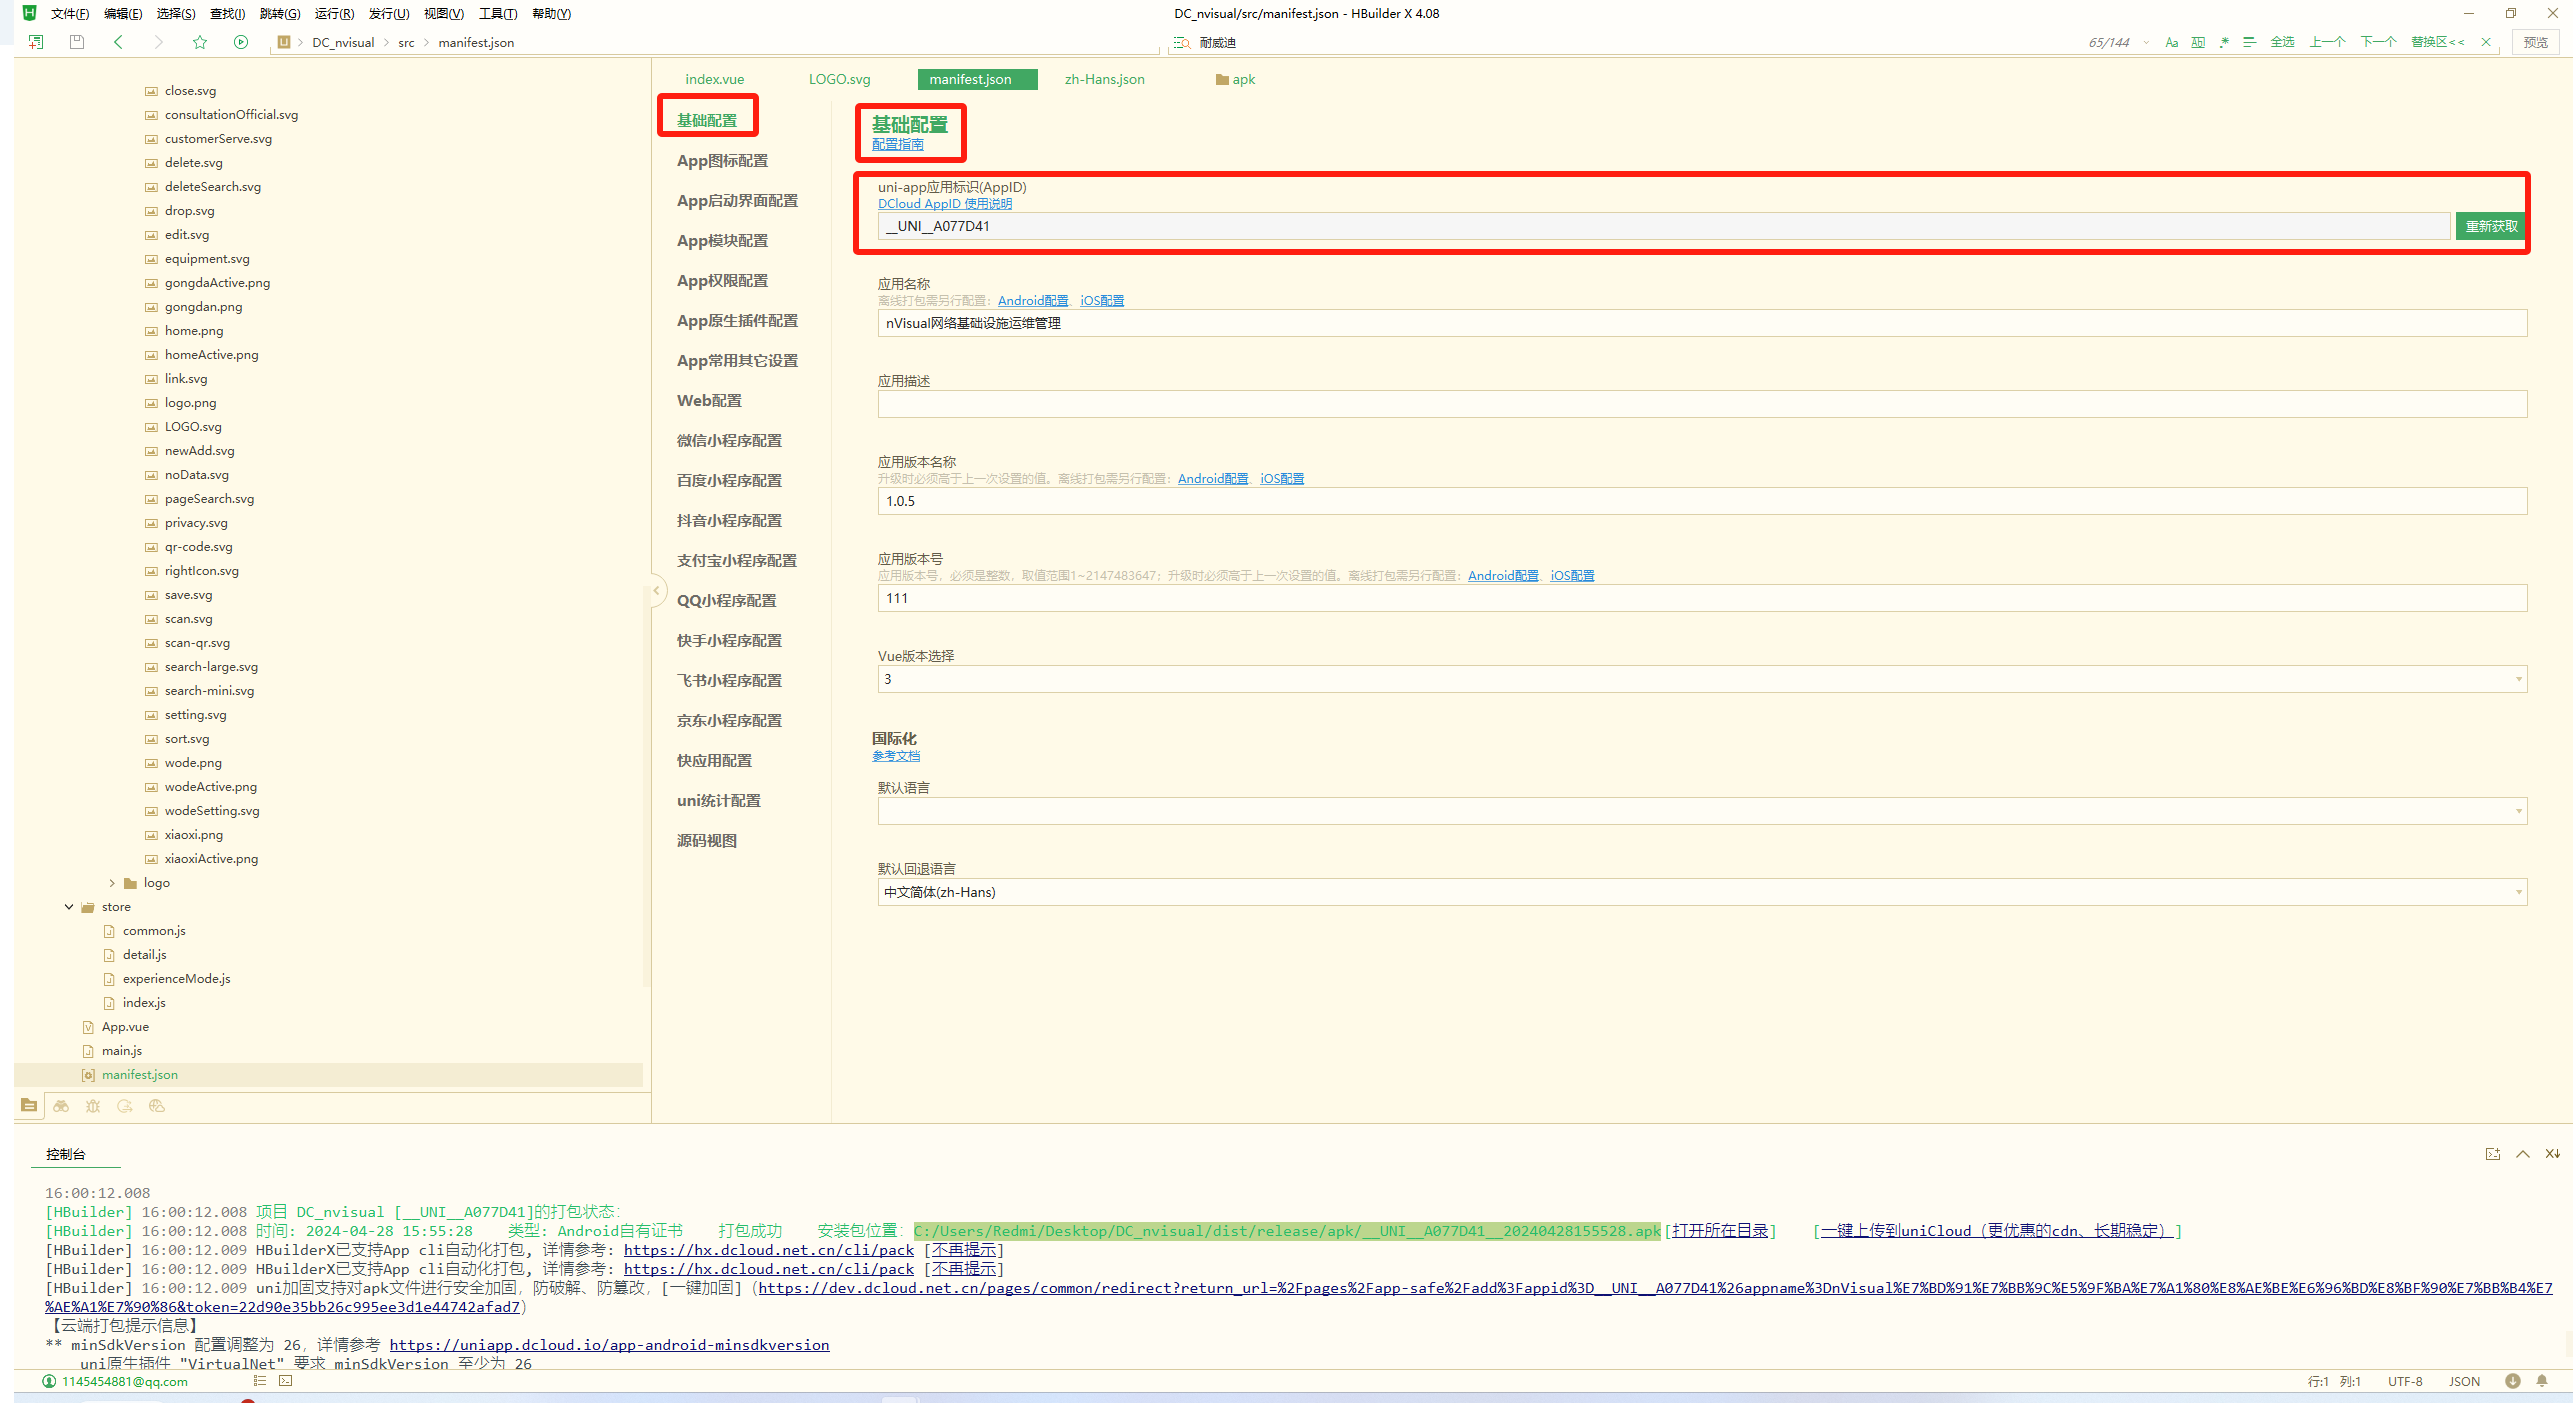The height and width of the screenshot is (1403, 2573).
Task: Toggle whole word match search option
Action: click(x=2198, y=42)
